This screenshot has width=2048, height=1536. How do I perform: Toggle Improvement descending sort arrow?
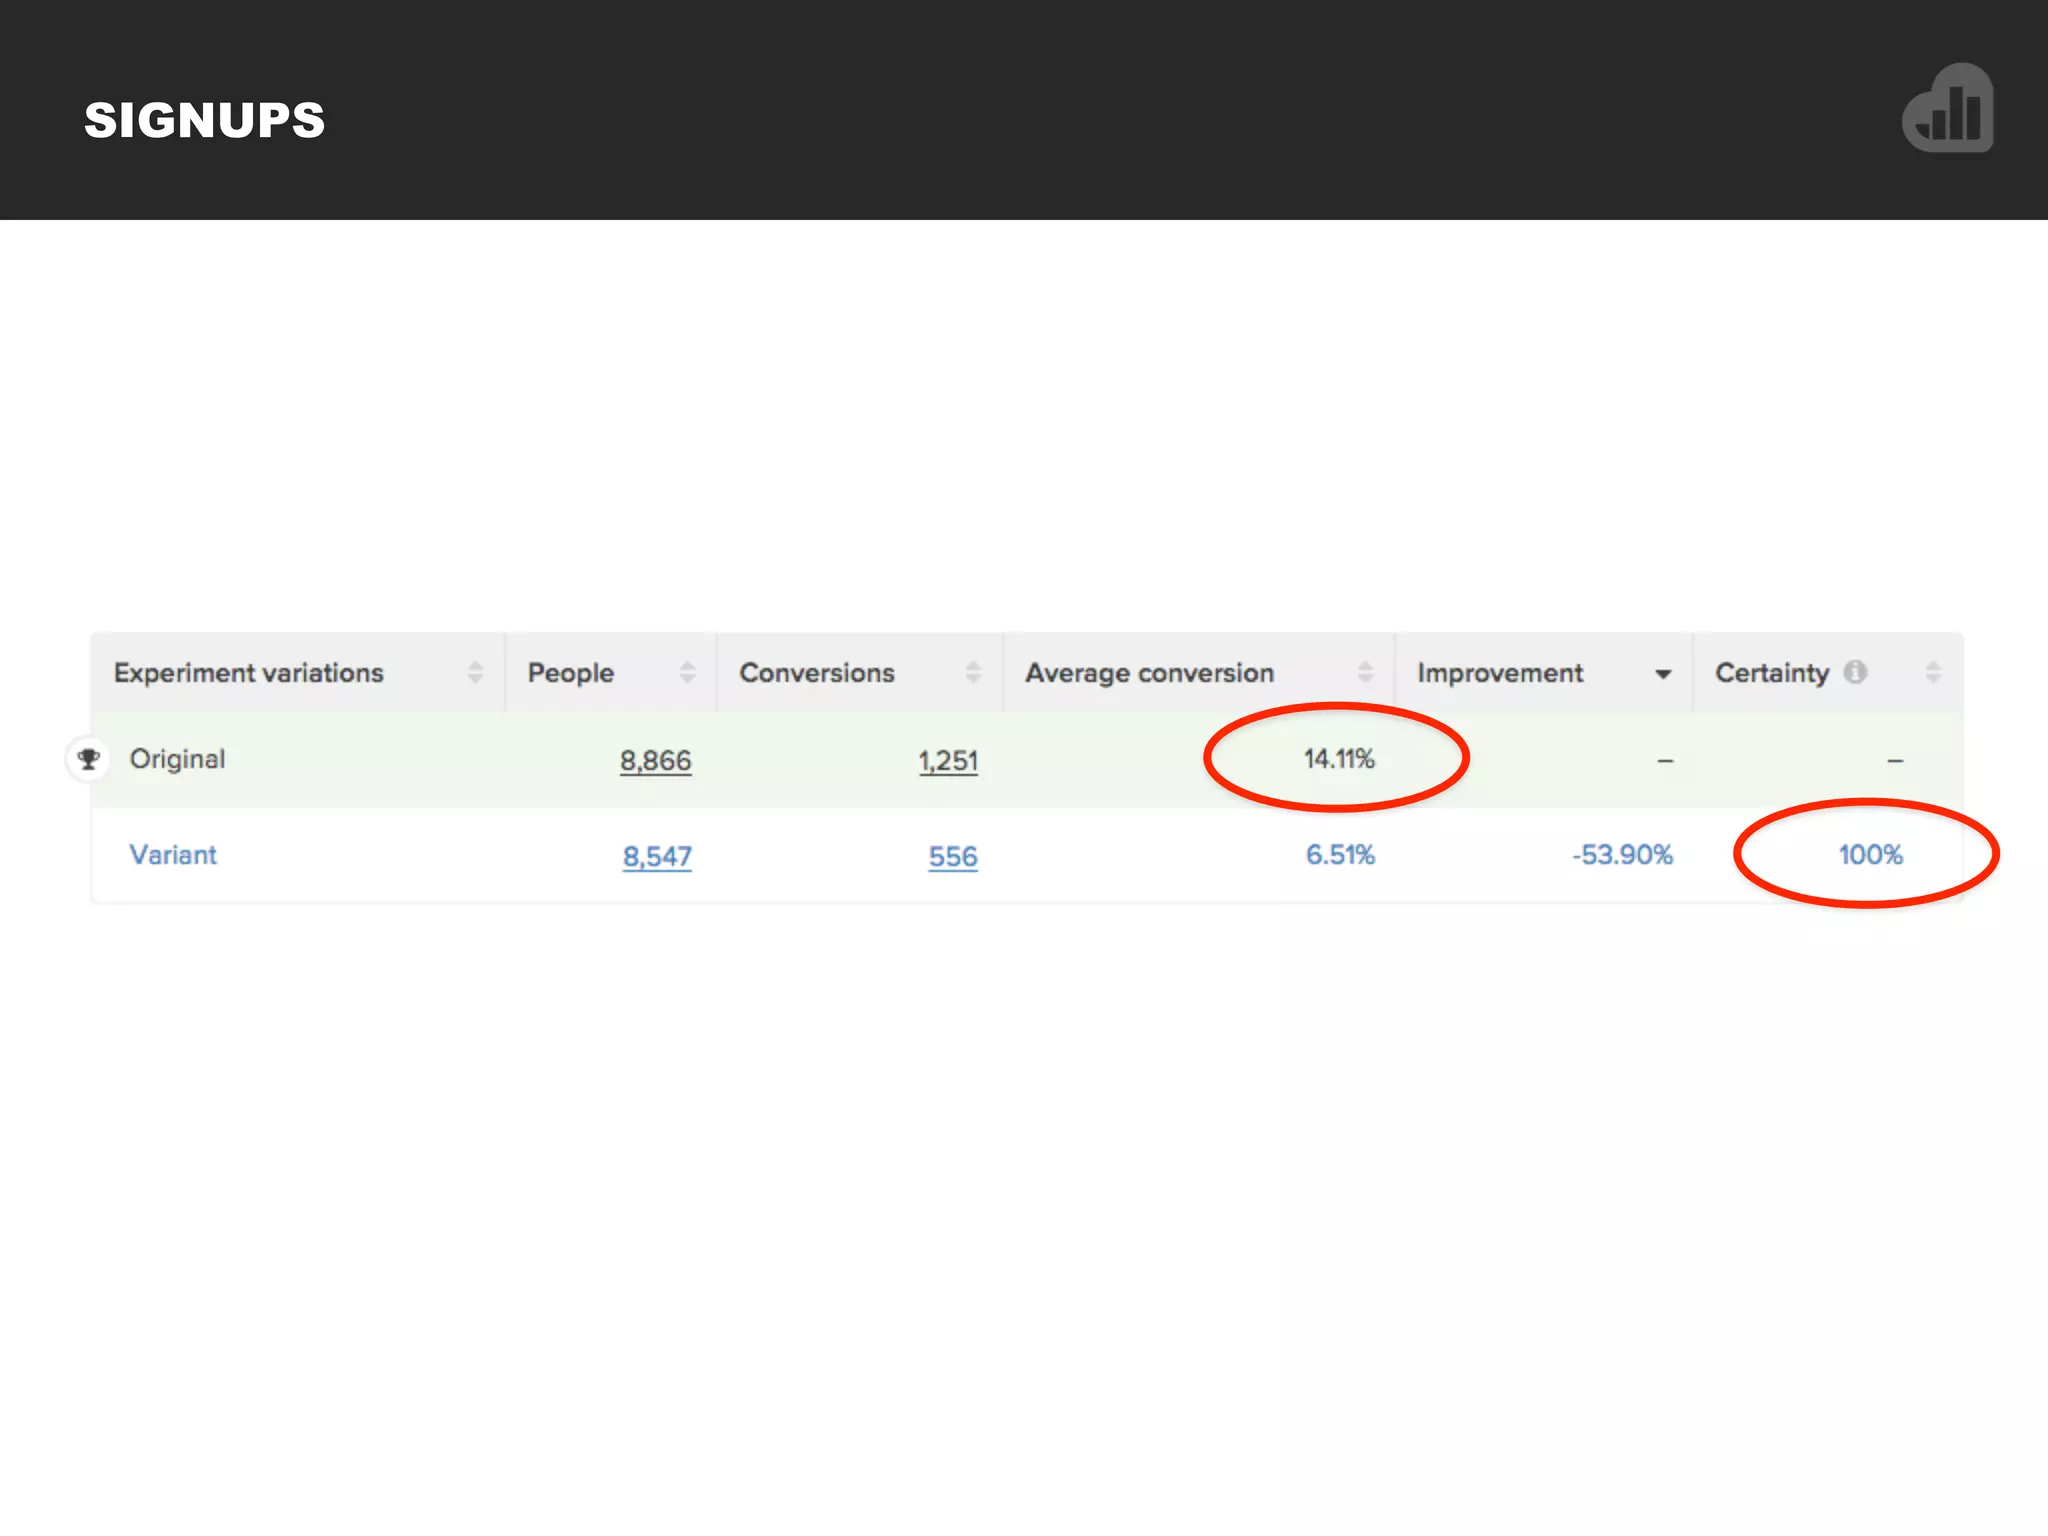1663,674
